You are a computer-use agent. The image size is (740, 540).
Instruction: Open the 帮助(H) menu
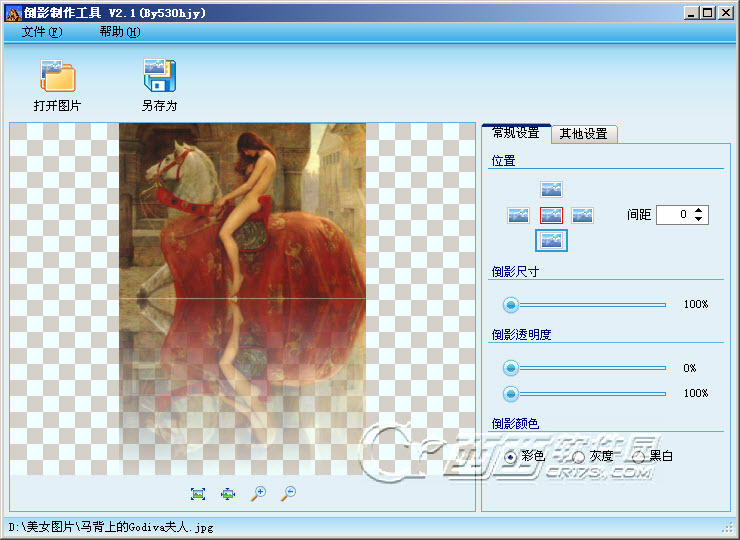coord(120,32)
